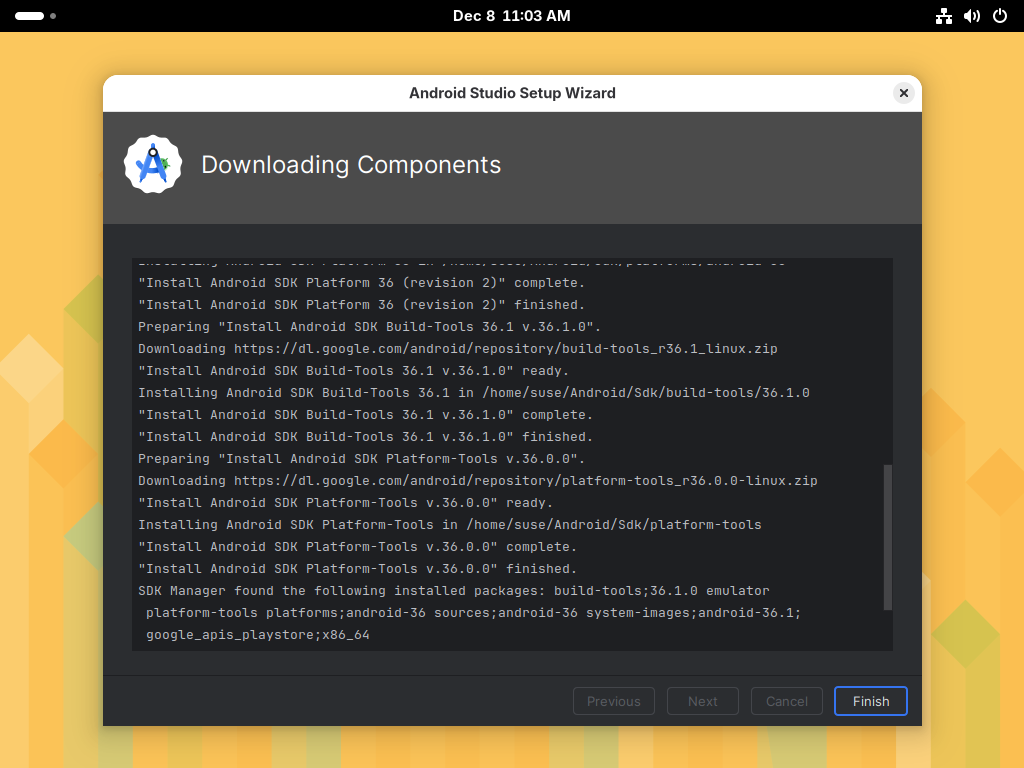Click the "Platform 36 (revision 2)" complete line
This screenshot has width=1024, height=768.
361,283
